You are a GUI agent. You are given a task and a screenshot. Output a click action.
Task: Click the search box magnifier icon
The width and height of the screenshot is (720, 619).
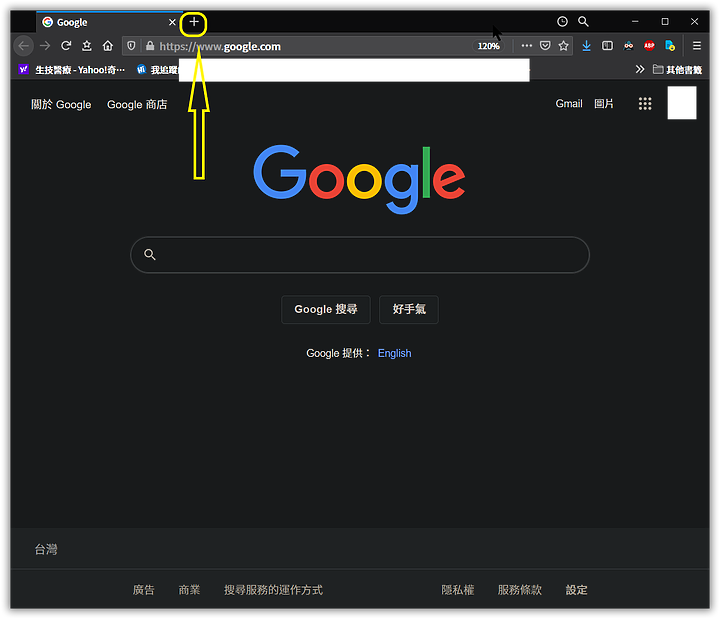pyautogui.click(x=150, y=254)
